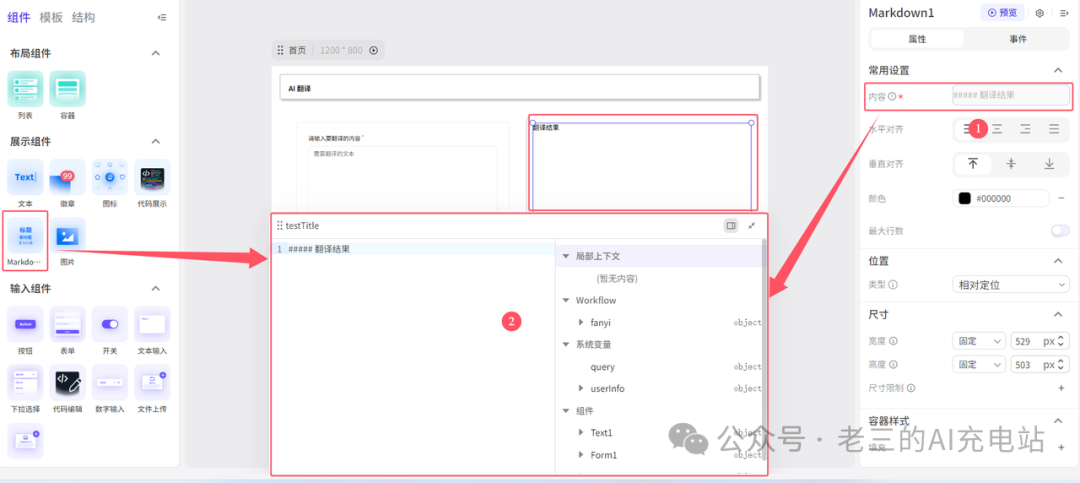Pick the 数字输入 number input component
Screen dimensions: 1080x483
[x=110, y=382]
